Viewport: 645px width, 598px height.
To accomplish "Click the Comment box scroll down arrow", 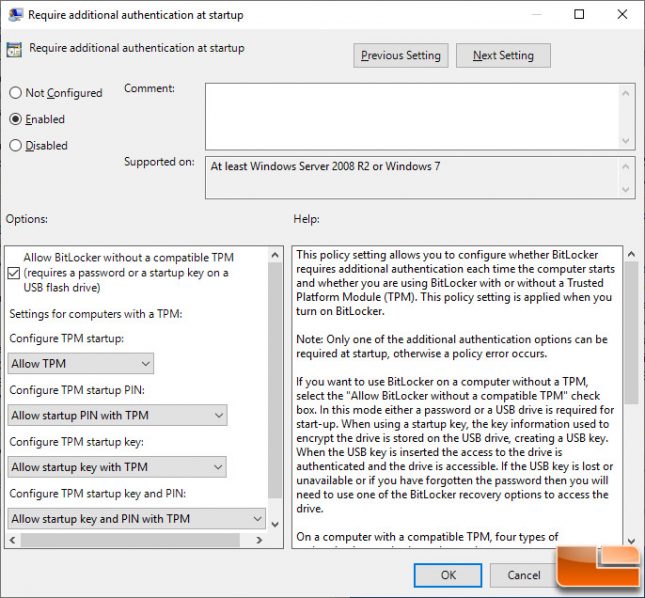I will [626, 141].
